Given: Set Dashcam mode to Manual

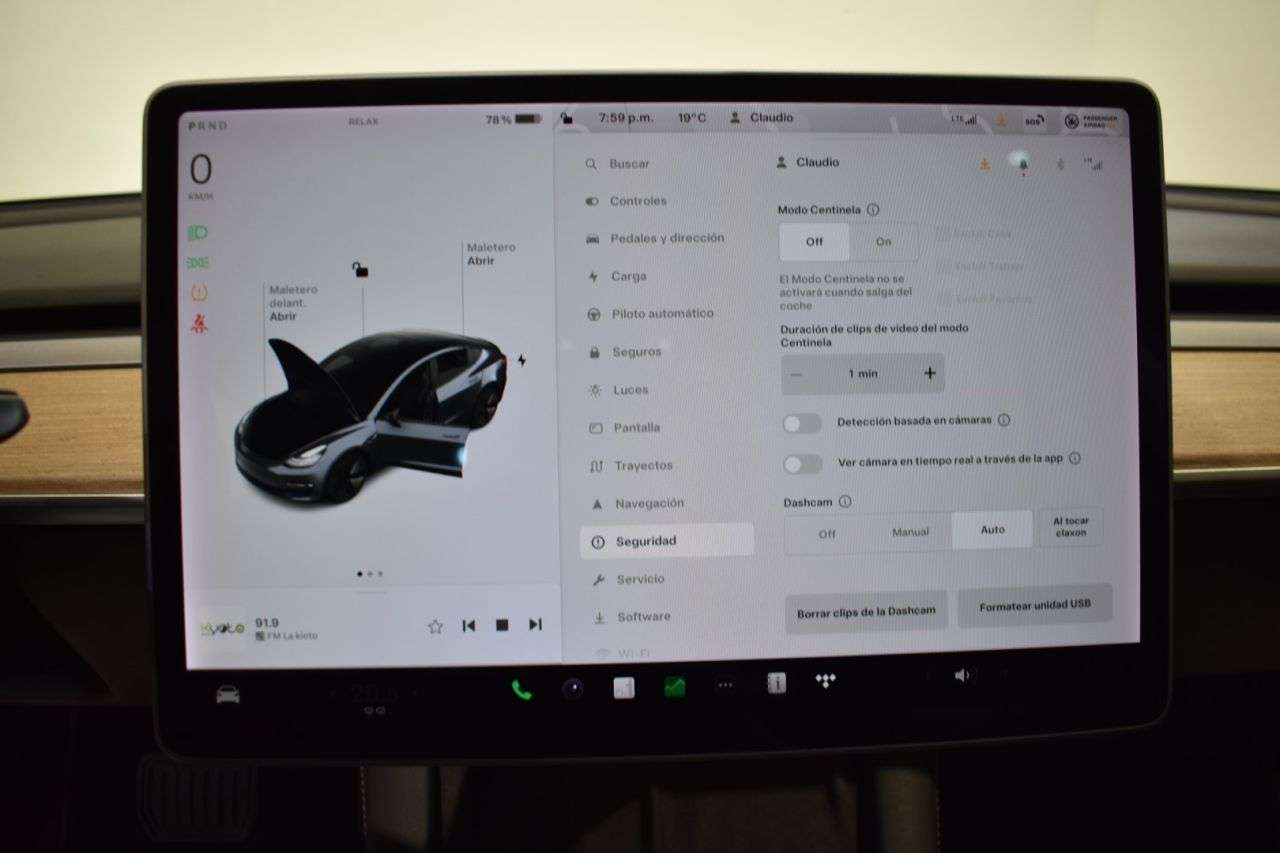Looking at the screenshot, I should click(x=911, y=531).
